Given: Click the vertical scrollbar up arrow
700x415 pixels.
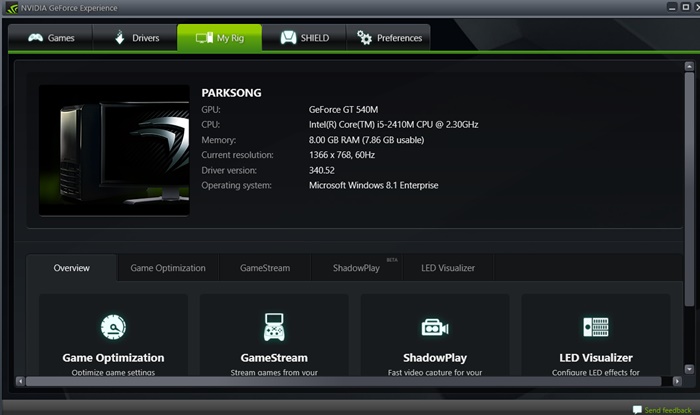Looking at the screenshot, I should (x=689, y=66).
